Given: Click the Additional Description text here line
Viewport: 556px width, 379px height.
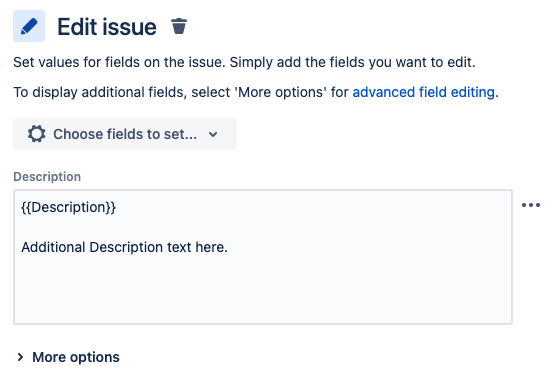Looking at the screenshot, I should 124,247.
